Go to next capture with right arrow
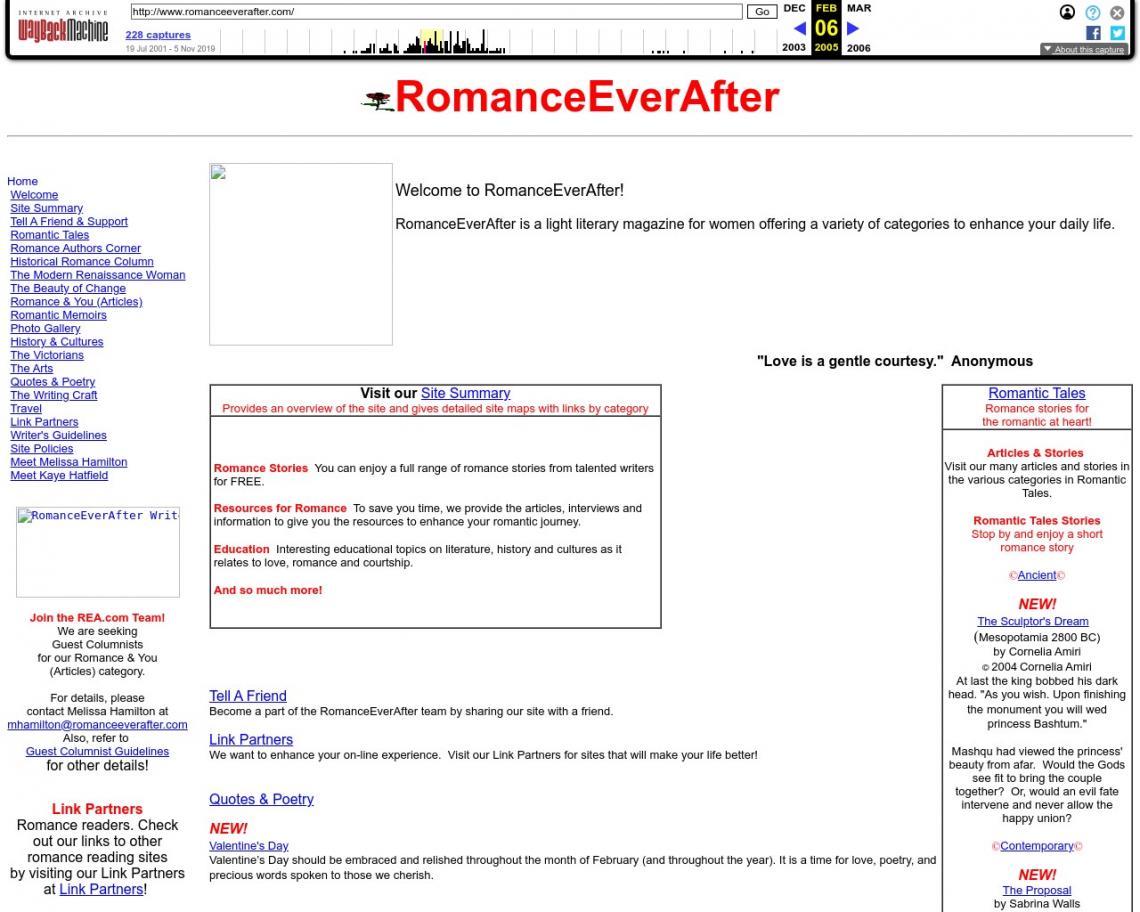The image size is (1140, 912). tap(854, 28)
